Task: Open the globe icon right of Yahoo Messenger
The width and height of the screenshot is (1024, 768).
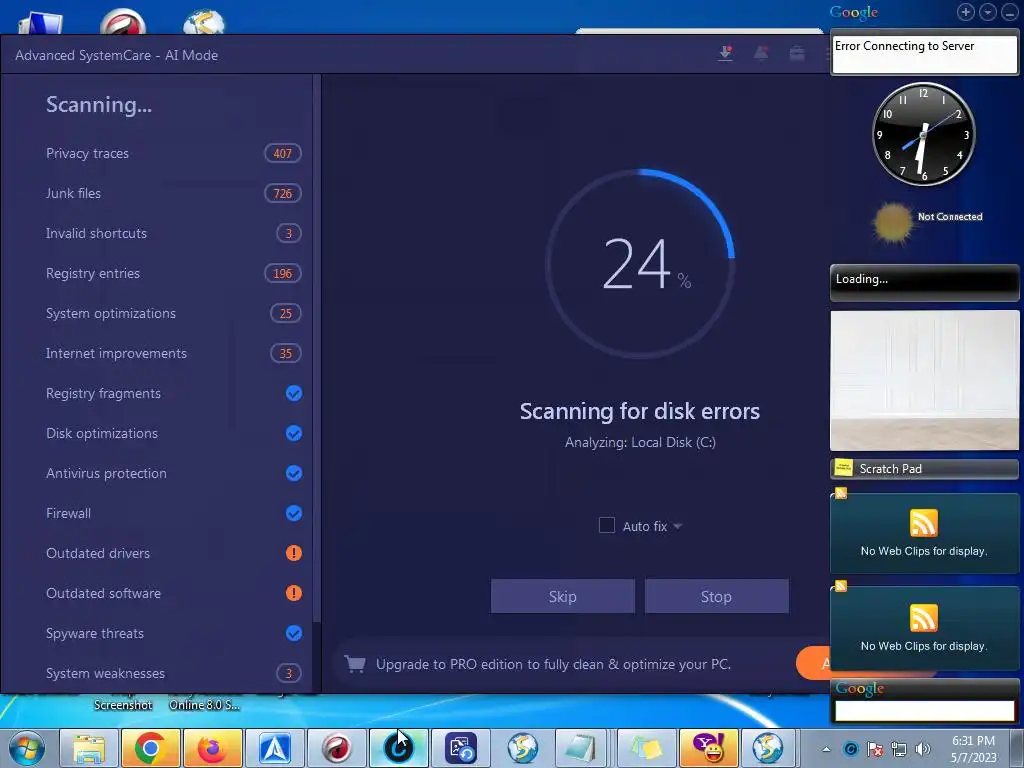Action: [x=768, y=748]
